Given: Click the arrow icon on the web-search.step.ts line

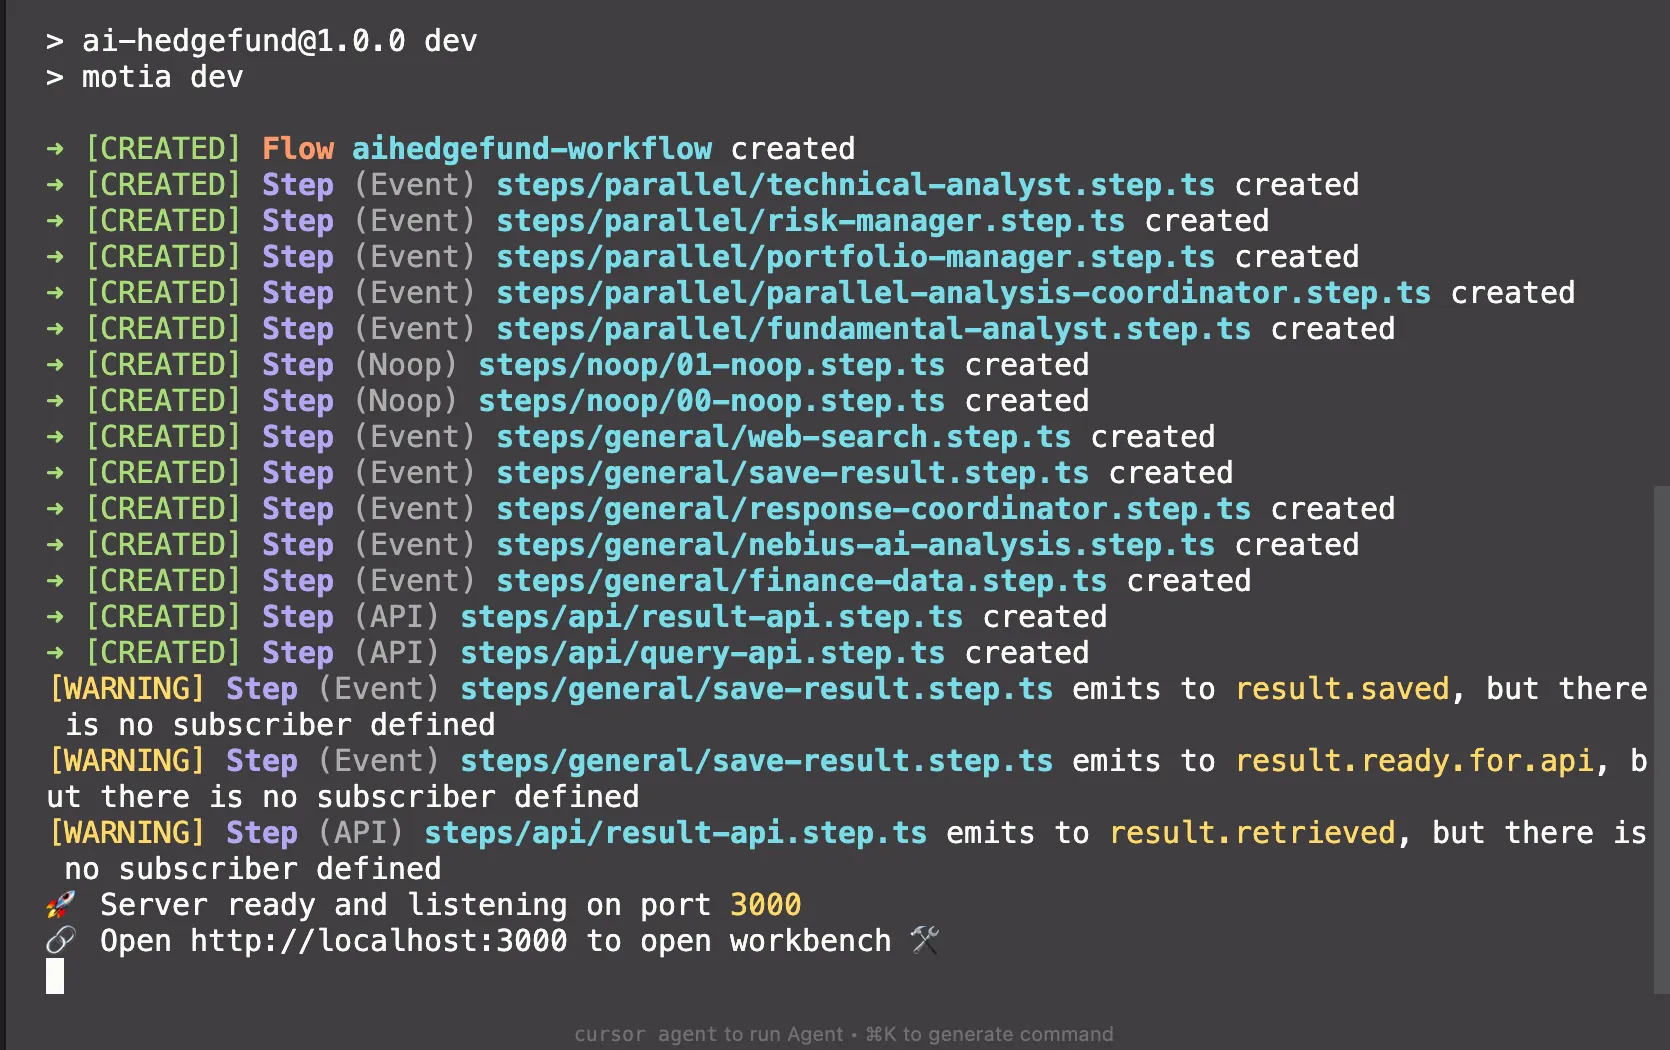Looking at the screenshot, I should pos(55,437).
